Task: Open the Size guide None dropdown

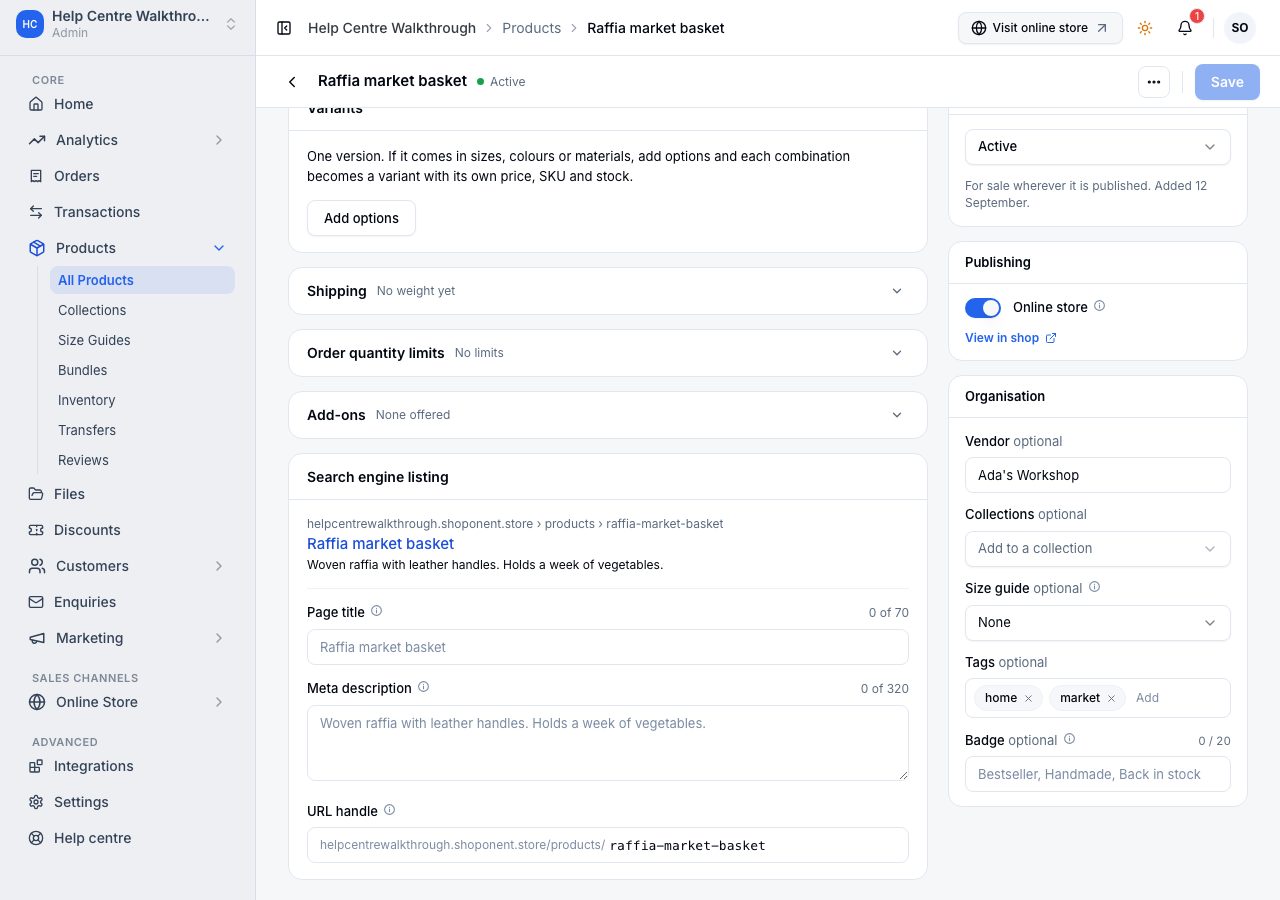Action: click(1098, 623)
